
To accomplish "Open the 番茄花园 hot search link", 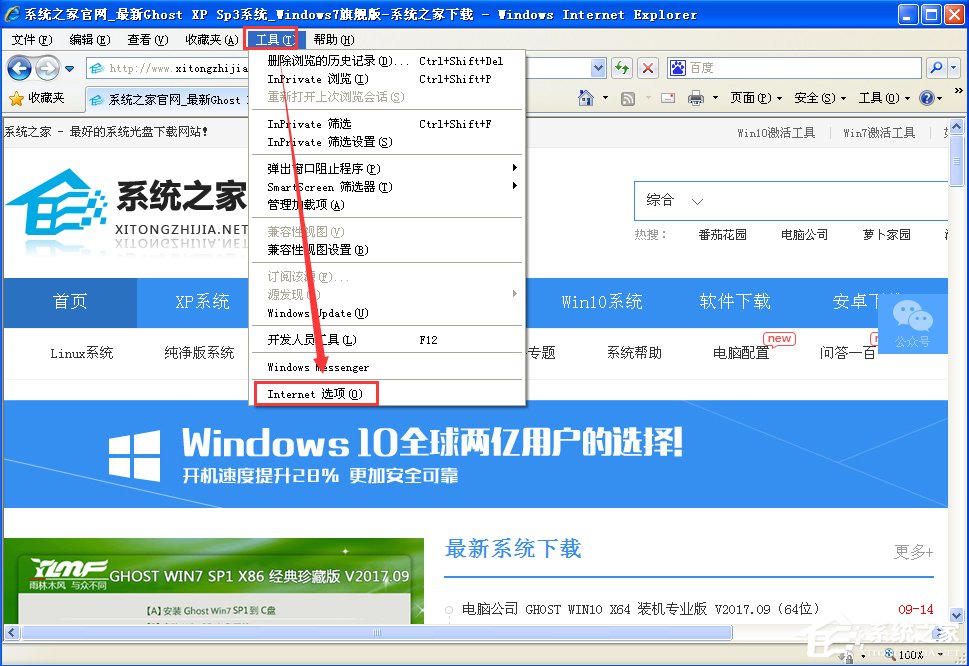I will [723, 234].
